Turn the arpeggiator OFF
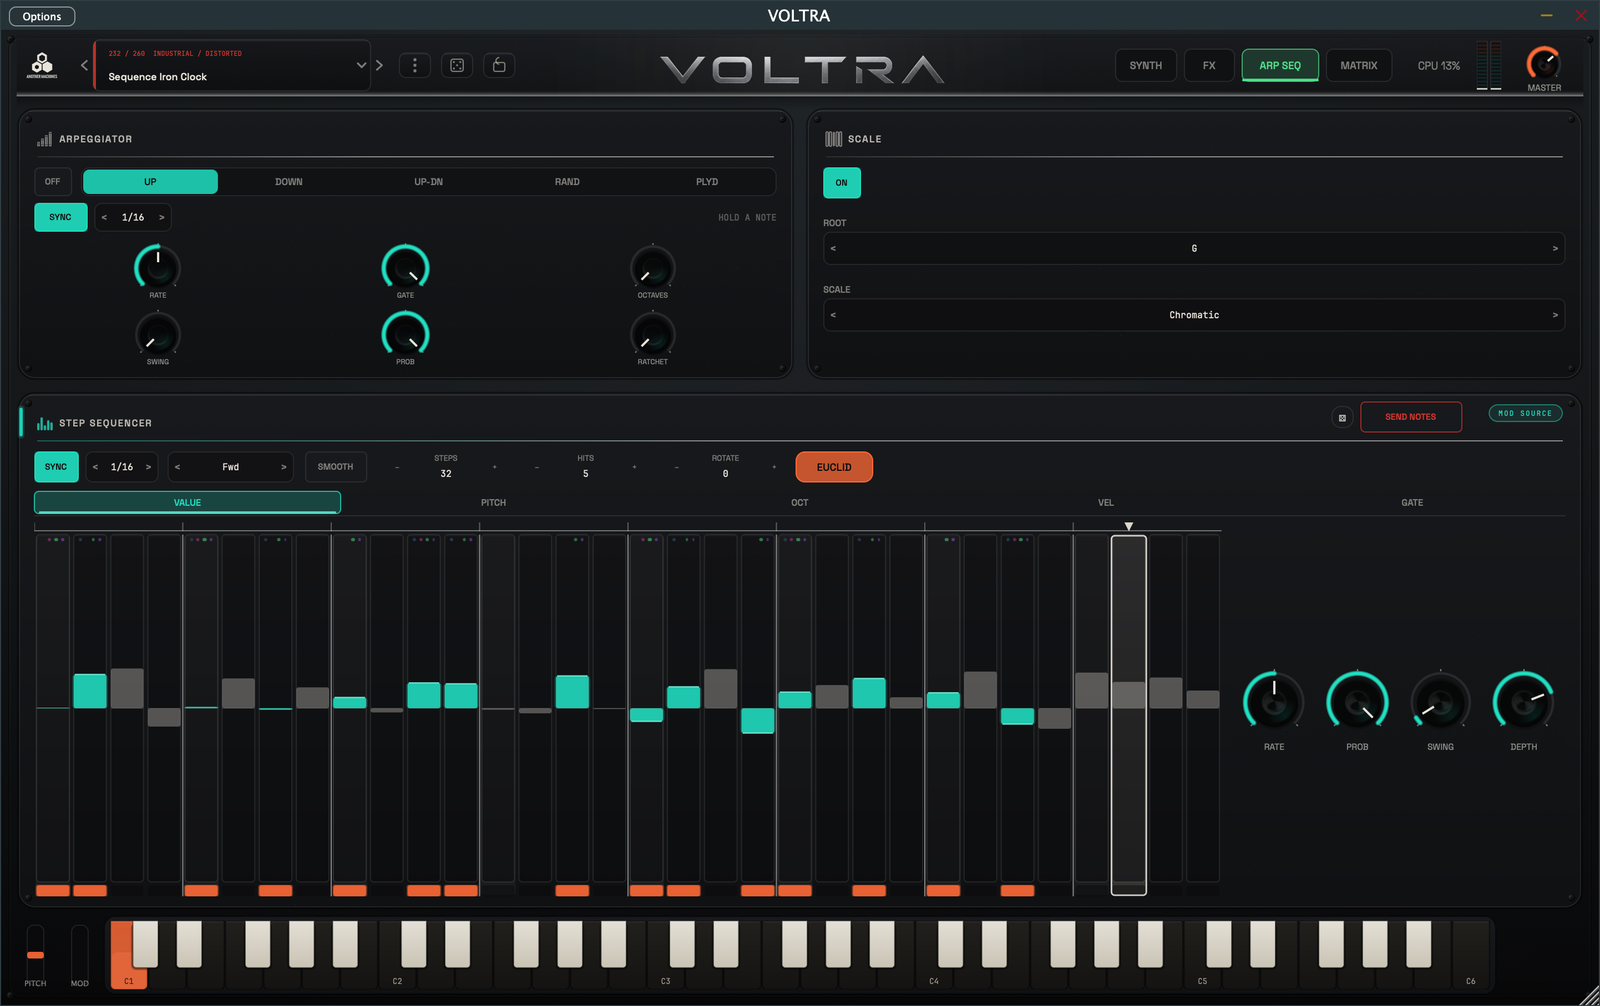The height and width of the screenshot is (1006, 1600). (53, 182)
